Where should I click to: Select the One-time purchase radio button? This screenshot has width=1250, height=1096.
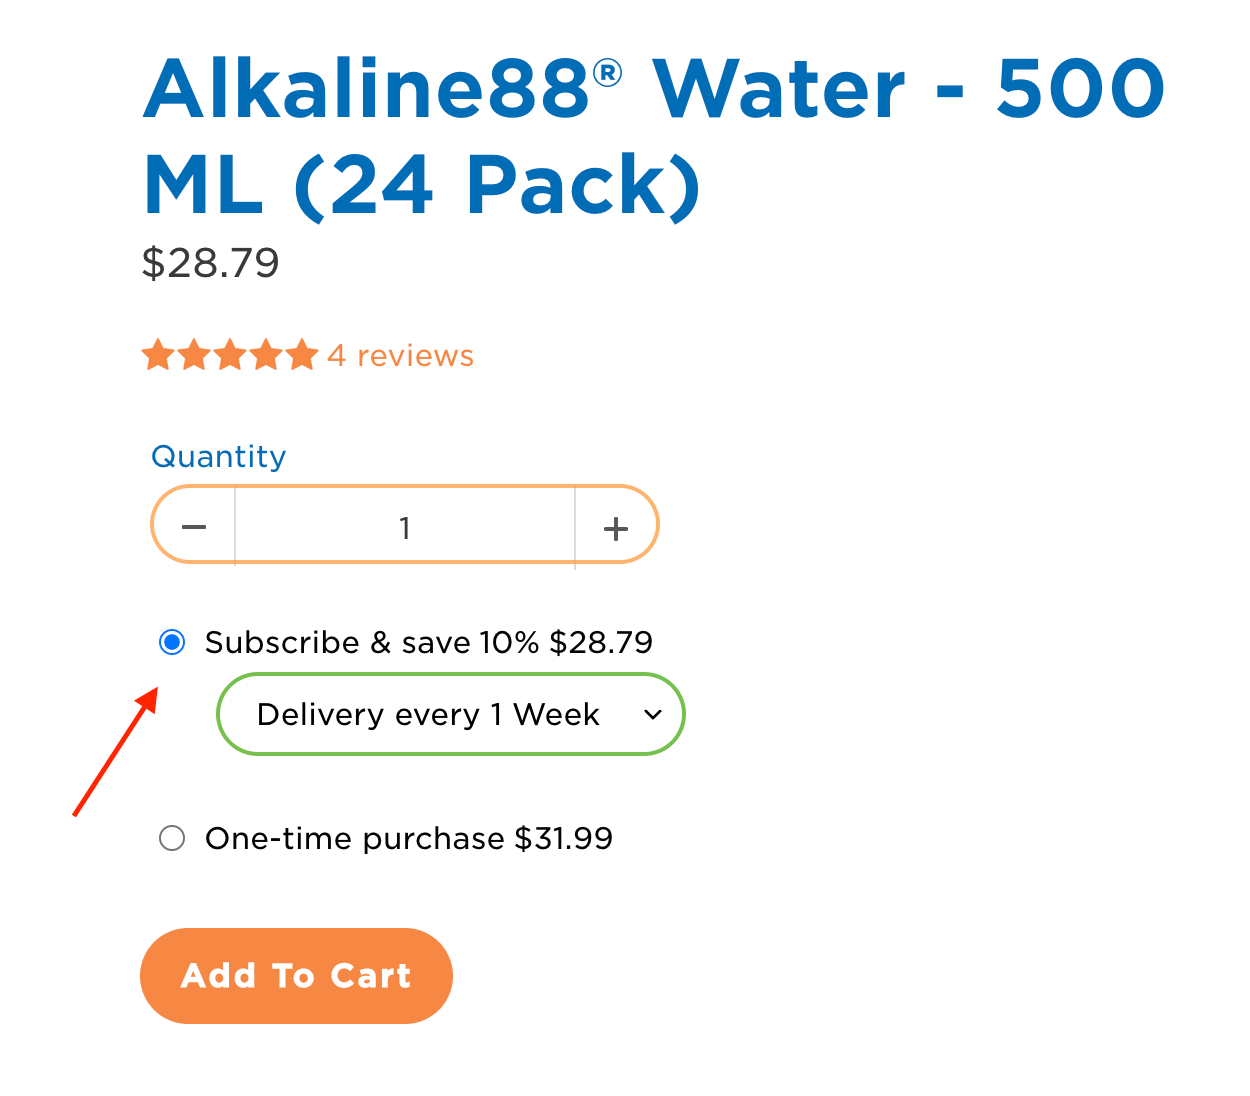[172, 838]
